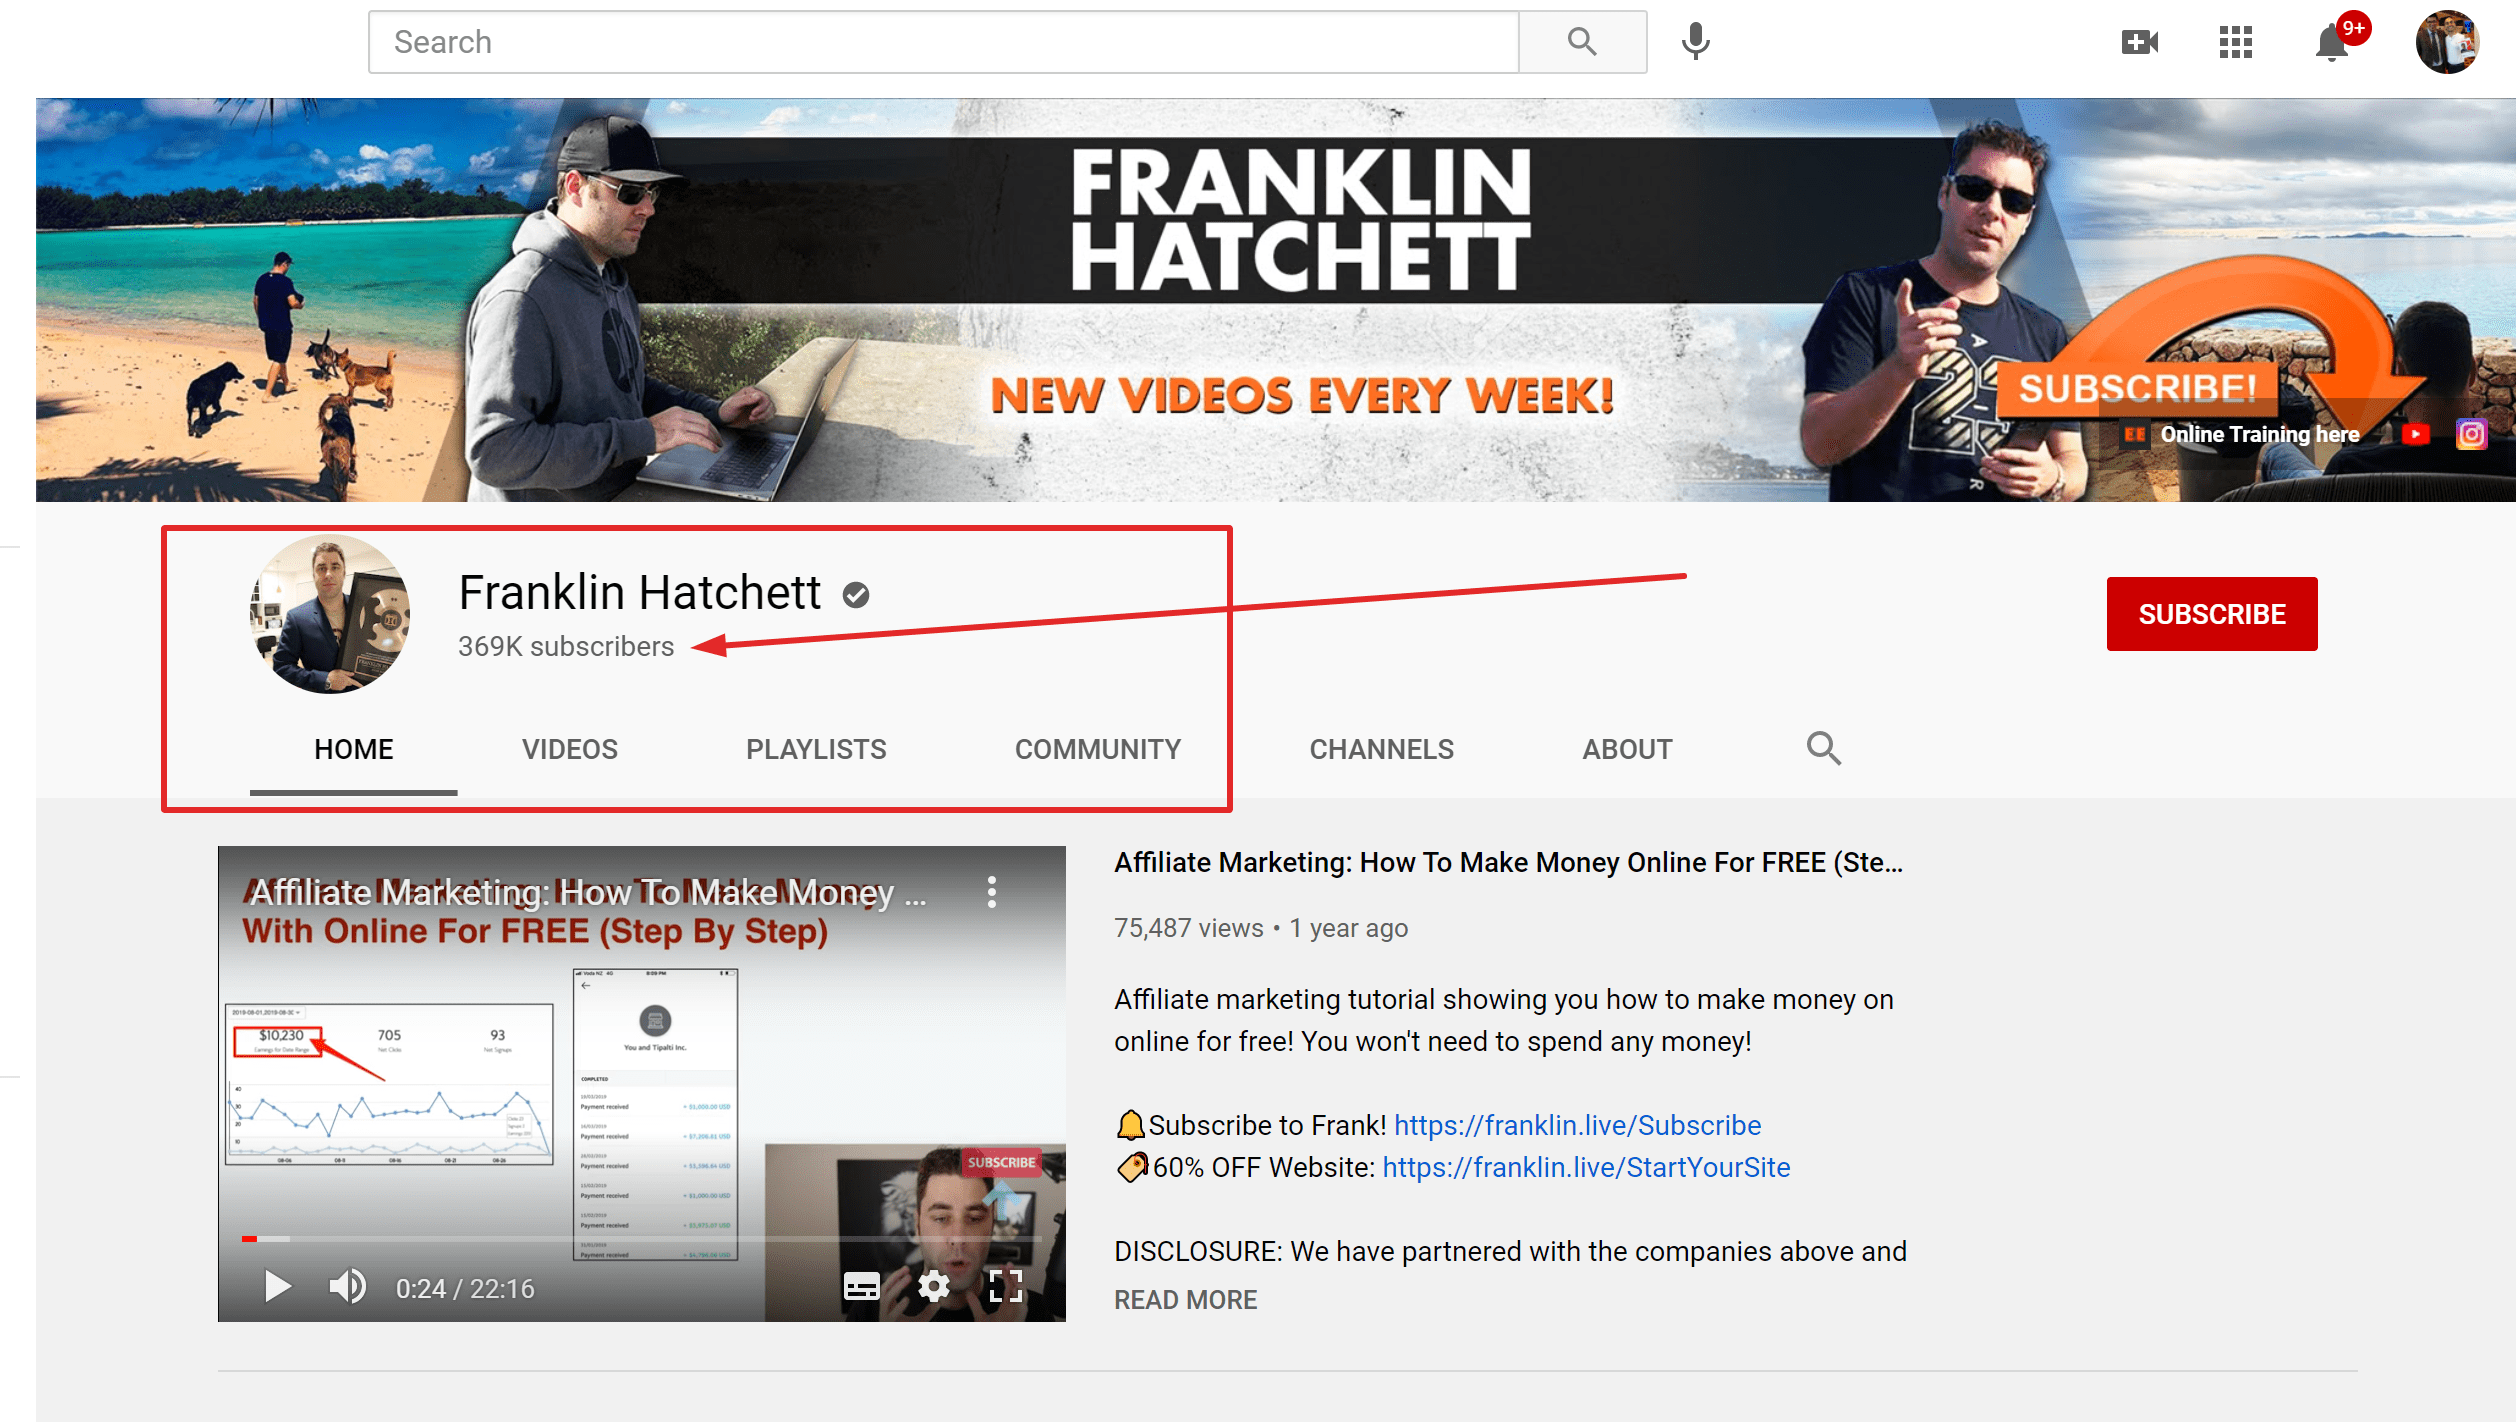Image resolution: width=2516 pixels, height=1422 pixels.
Task: Open the create video camera icon
Action: click(x=2139, y=42)
